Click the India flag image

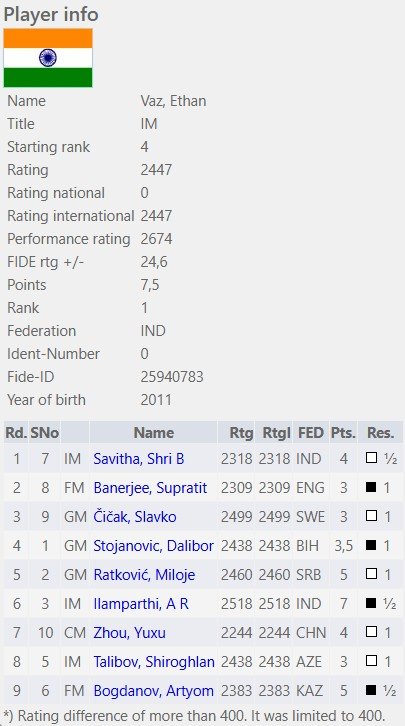[x=48, y=58]
